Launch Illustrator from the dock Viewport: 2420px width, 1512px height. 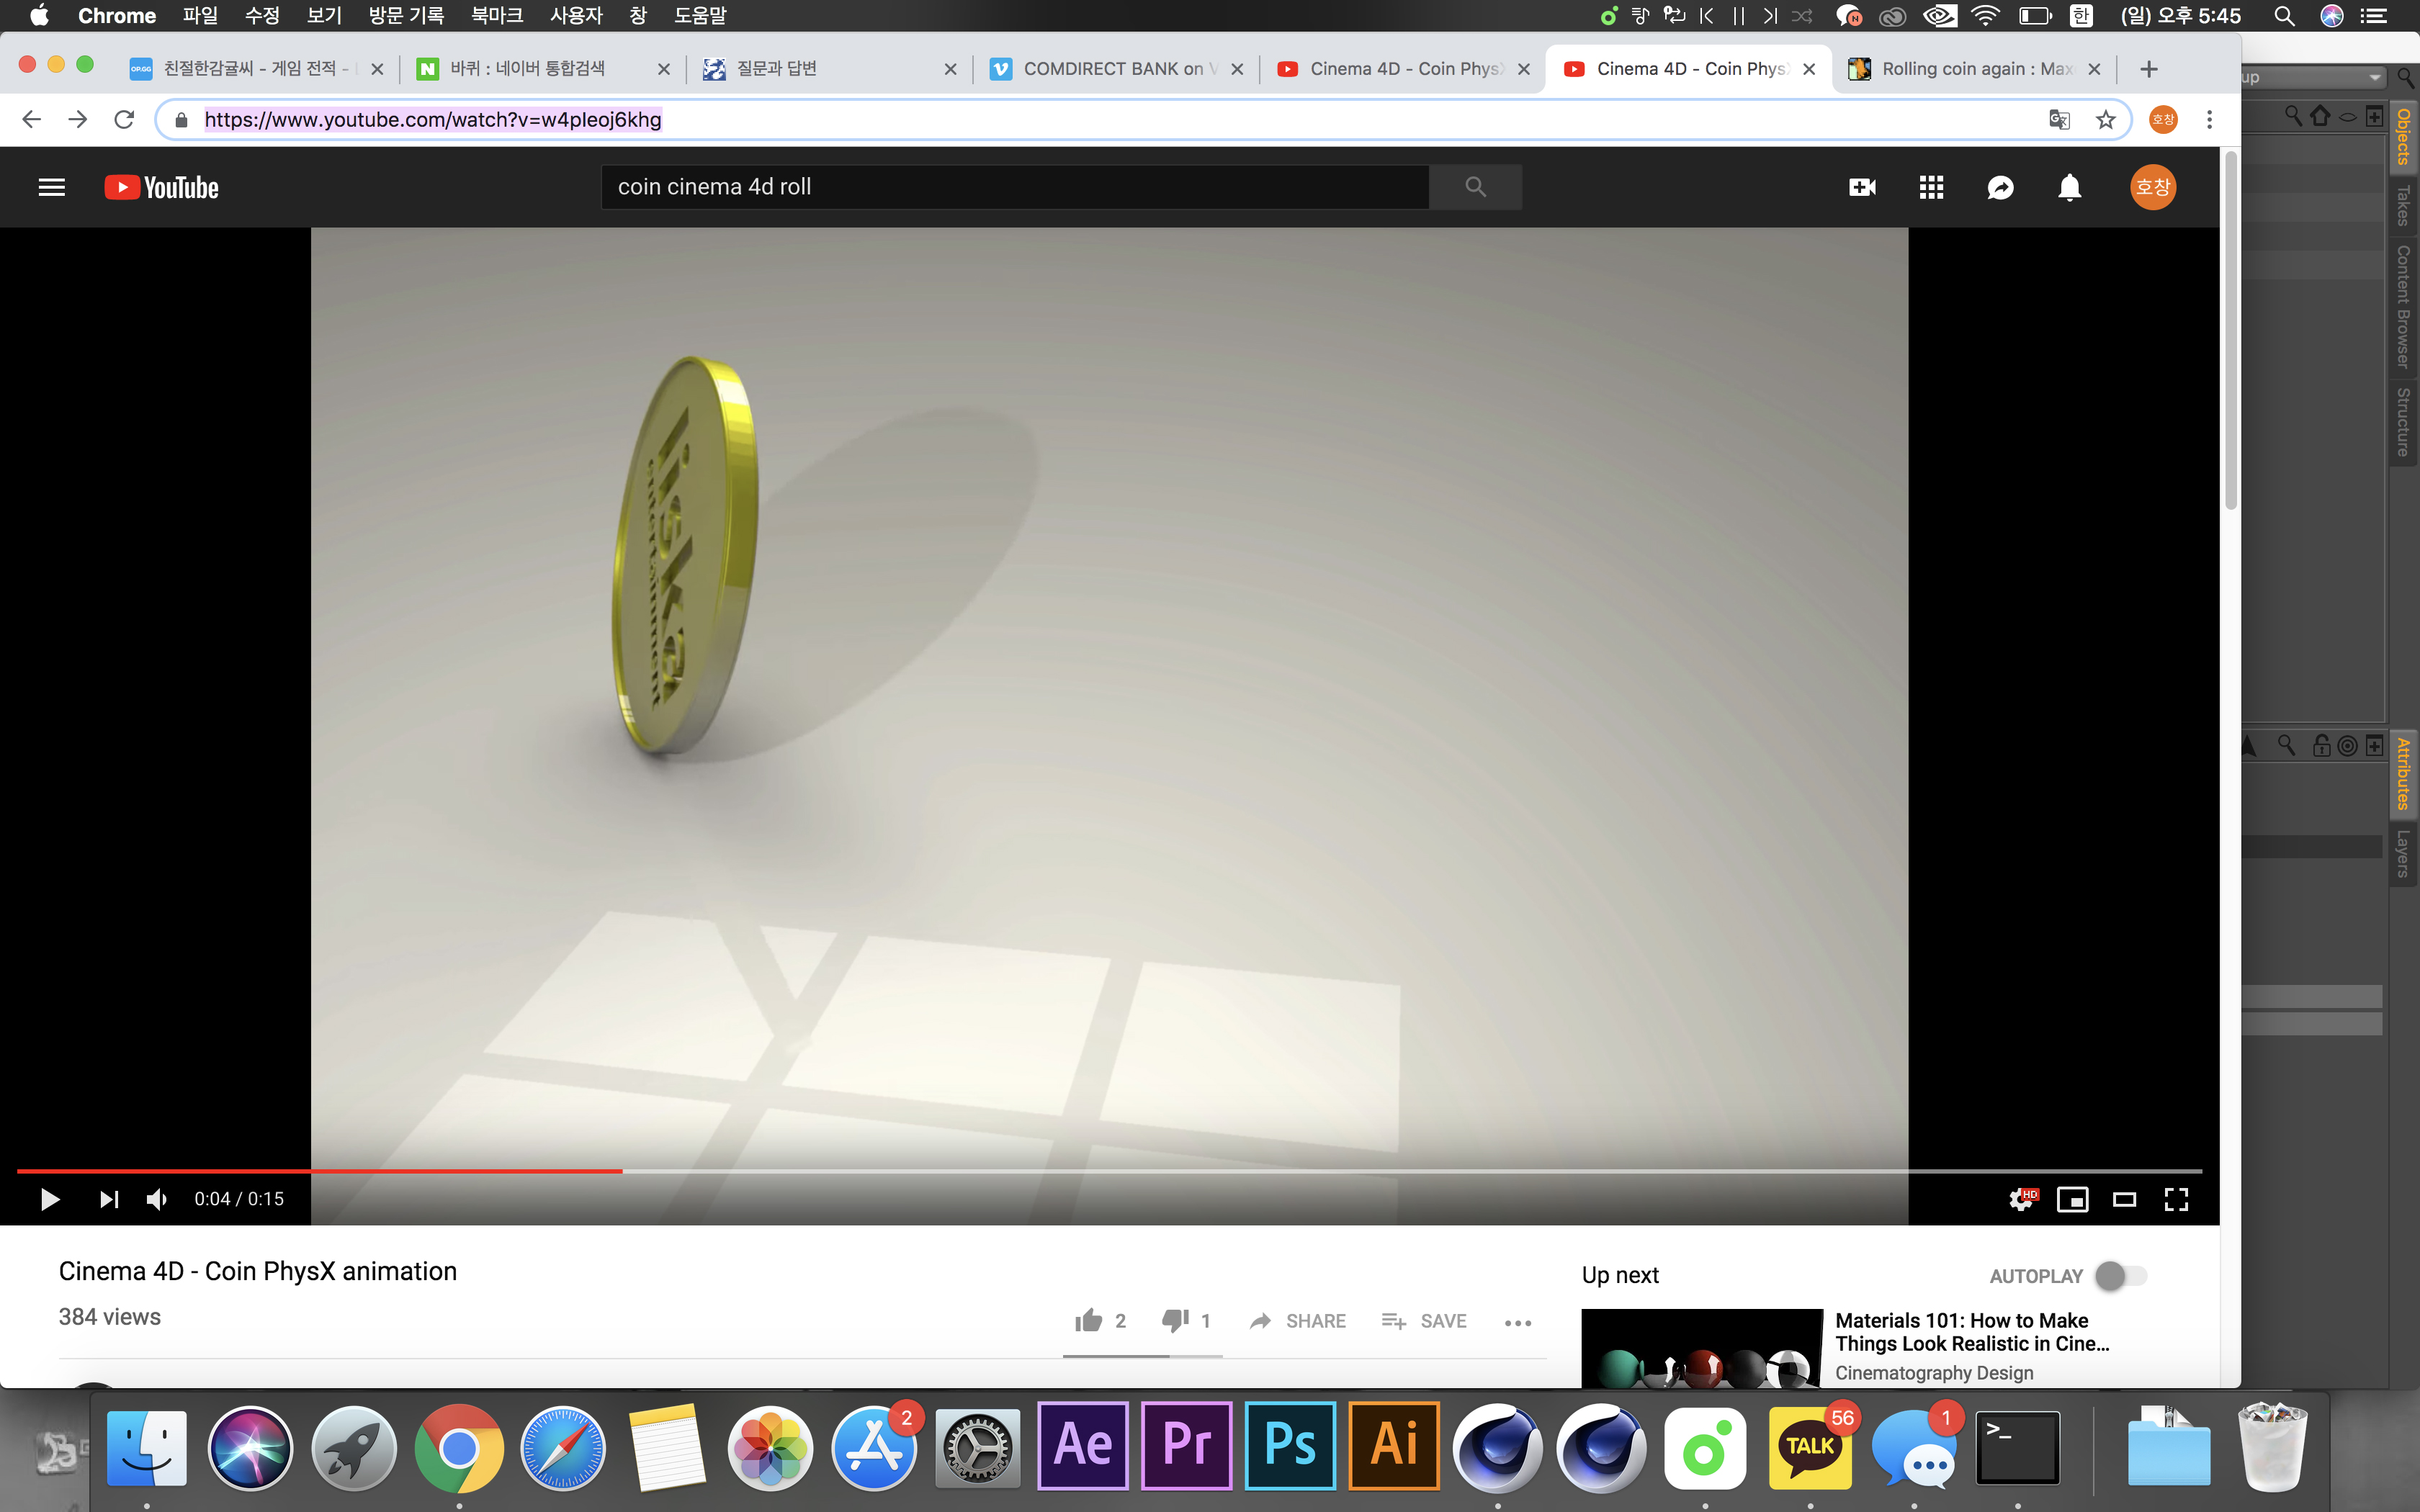point(1394,1445)
